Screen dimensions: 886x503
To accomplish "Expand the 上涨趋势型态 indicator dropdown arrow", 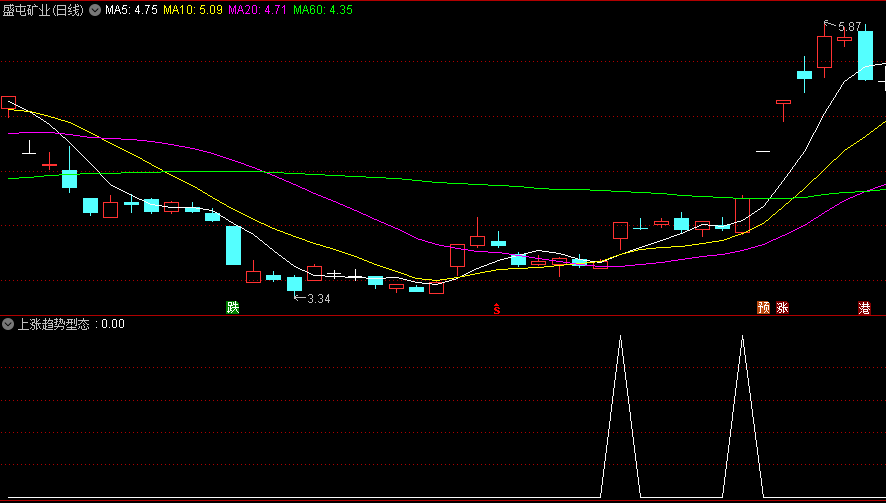I will click(x=8, y=324).
